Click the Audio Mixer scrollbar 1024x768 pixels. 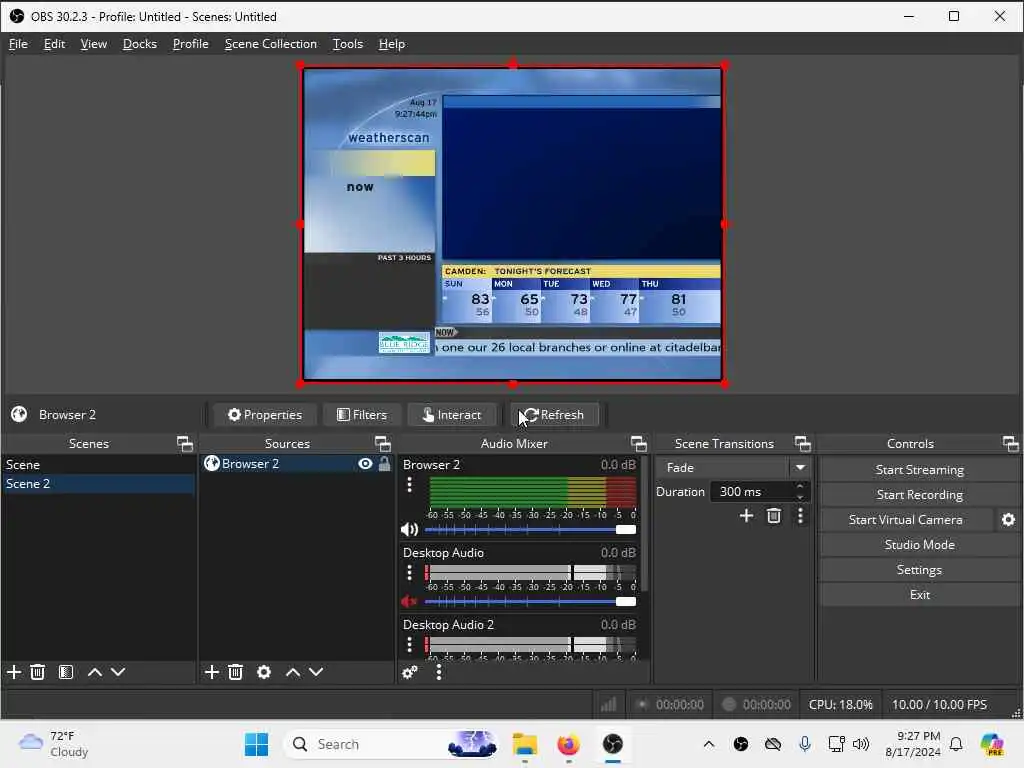pos(645,524)
